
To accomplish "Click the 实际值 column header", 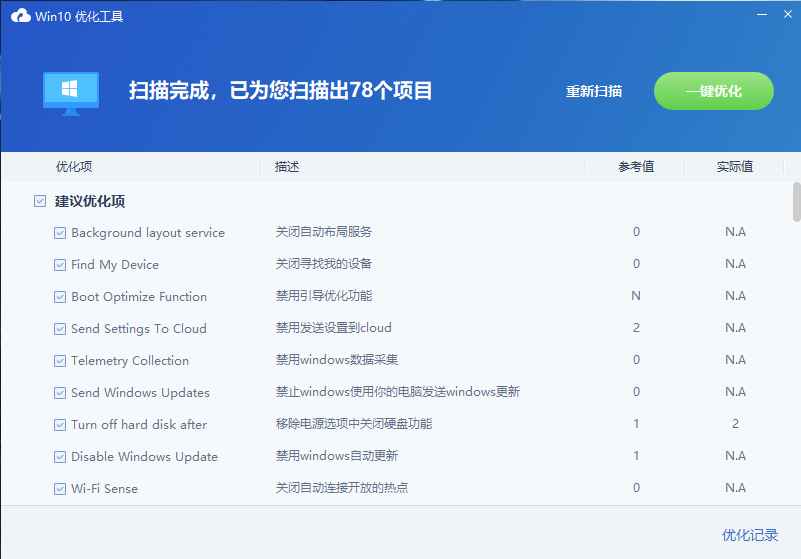I will point(735,167).
